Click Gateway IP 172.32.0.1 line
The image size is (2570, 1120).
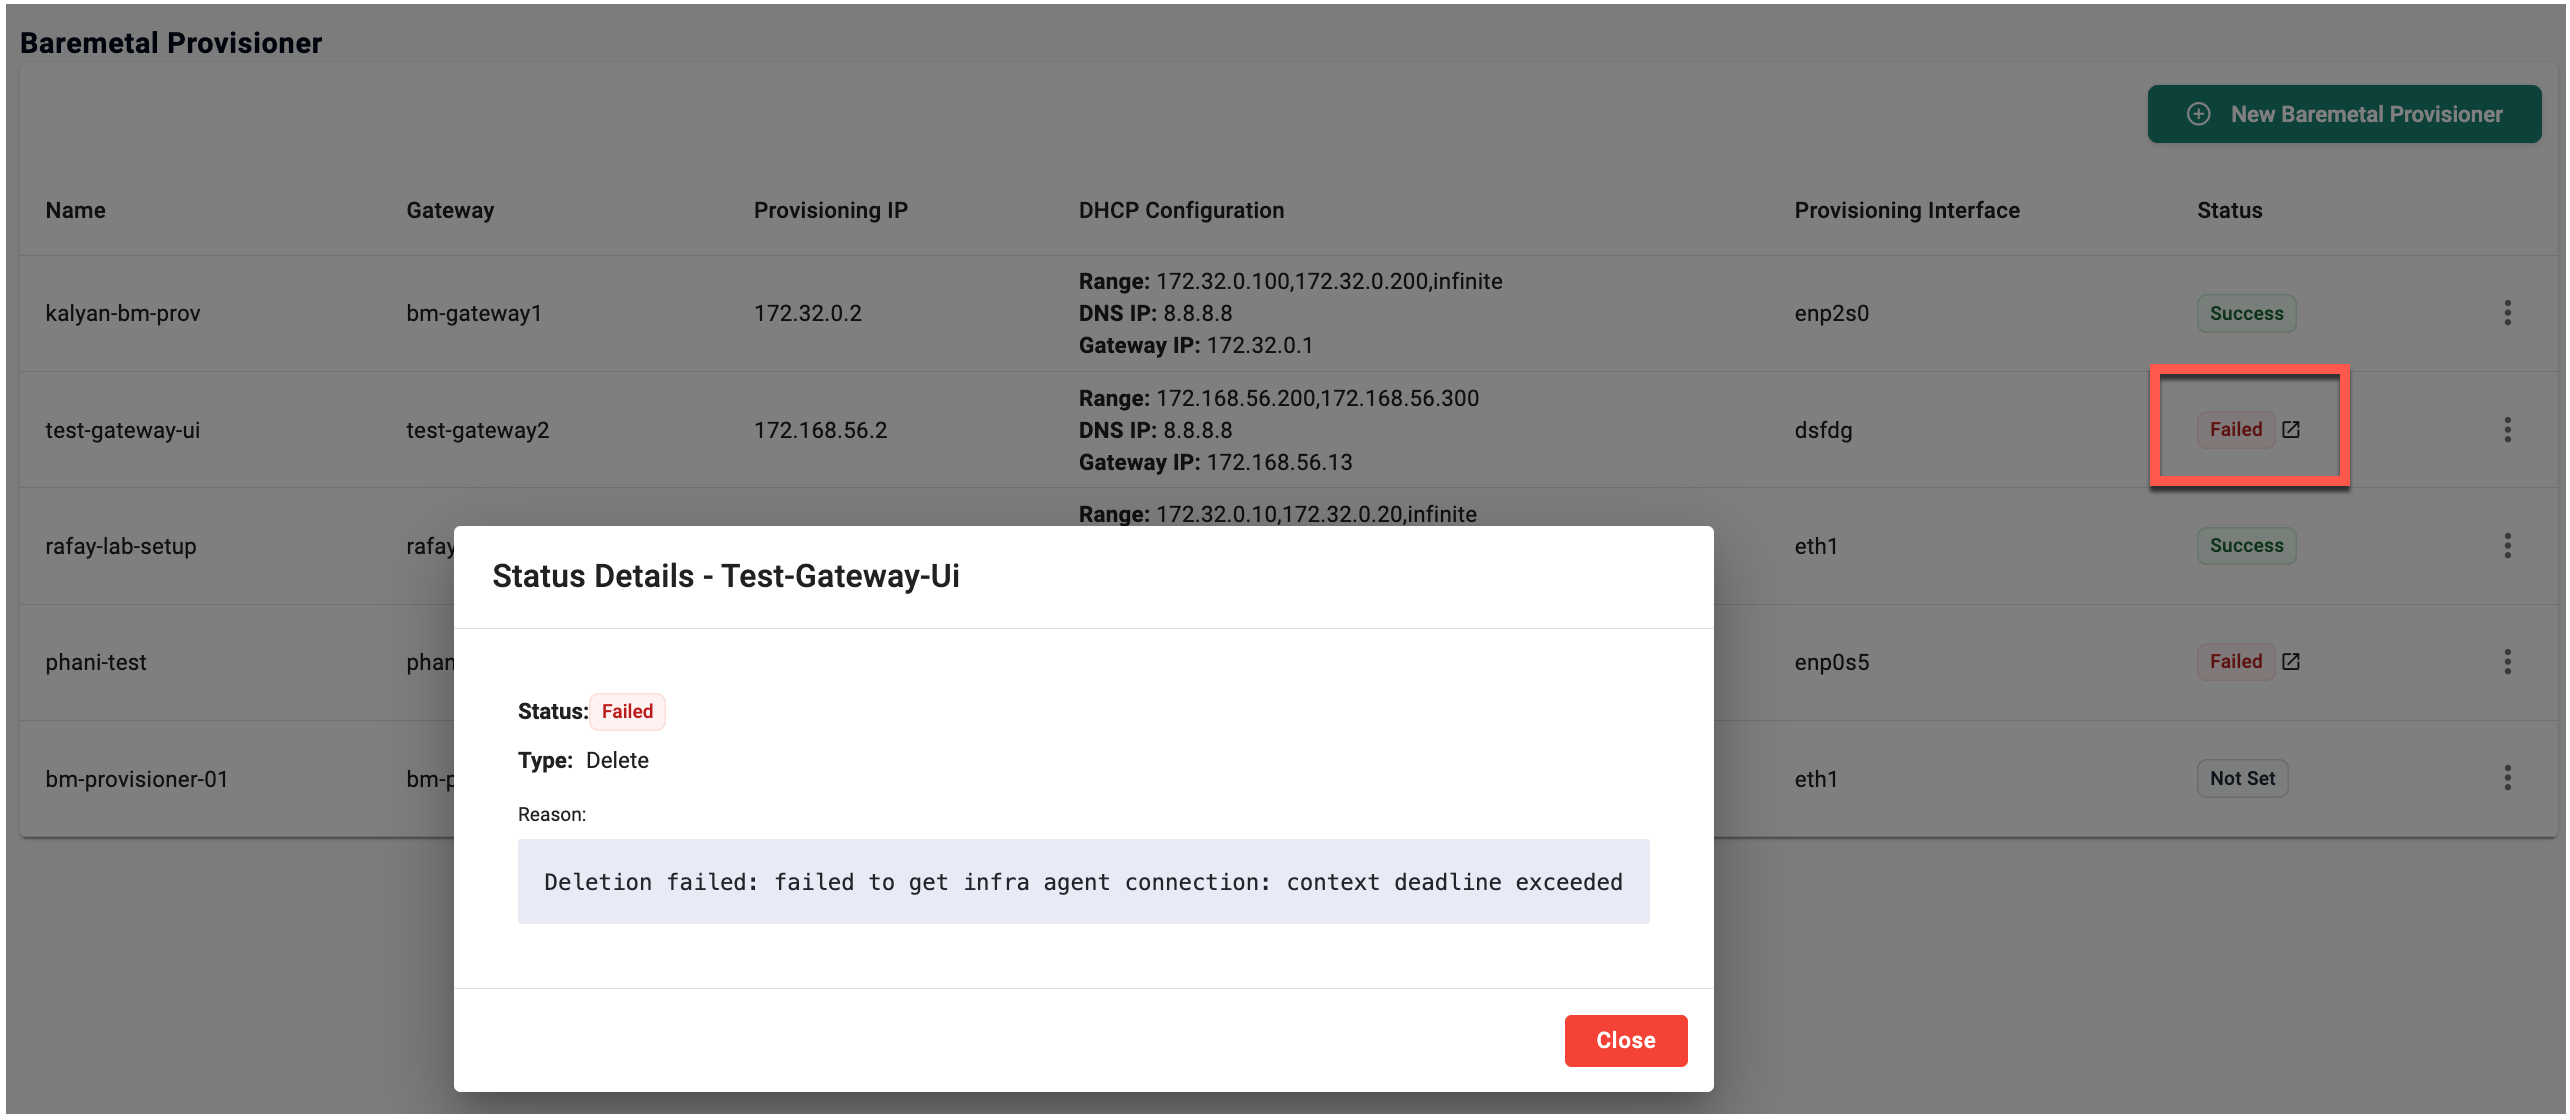click(x=1195, y=345)
